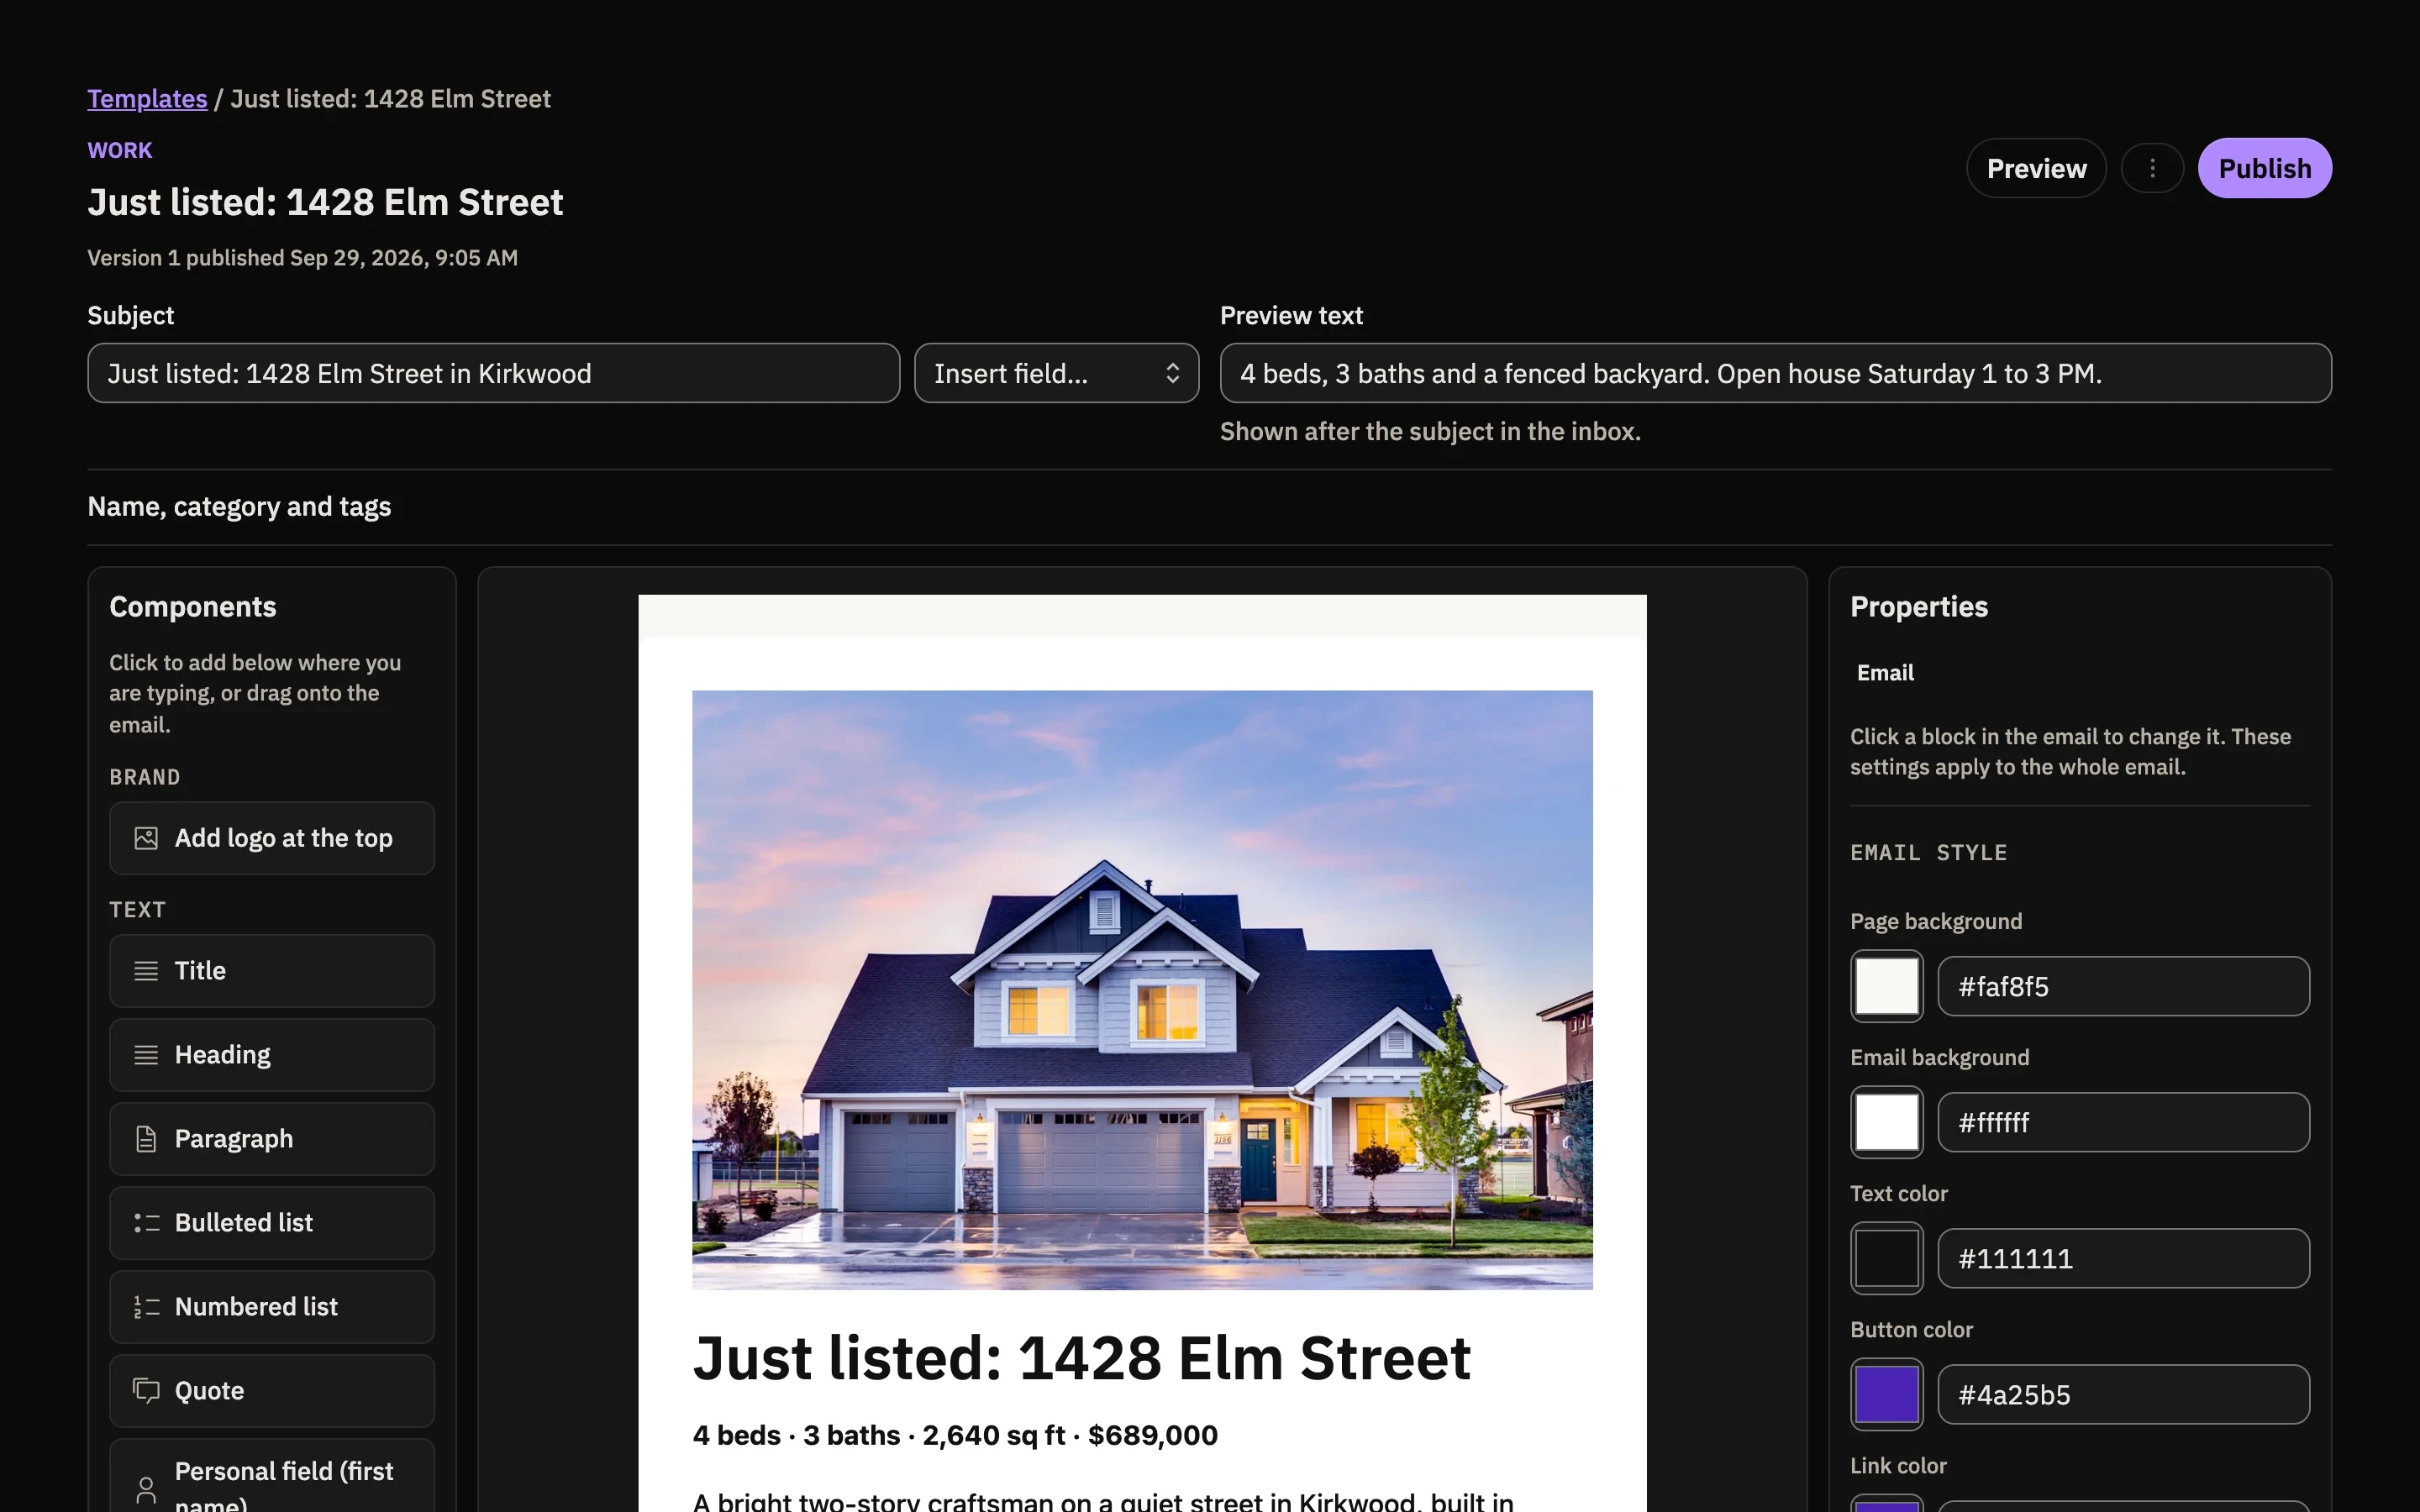Open the Button color swatch
Image resolution: width=2420 pixels, height=1512 pixels.
[x=1886, y=1394]
